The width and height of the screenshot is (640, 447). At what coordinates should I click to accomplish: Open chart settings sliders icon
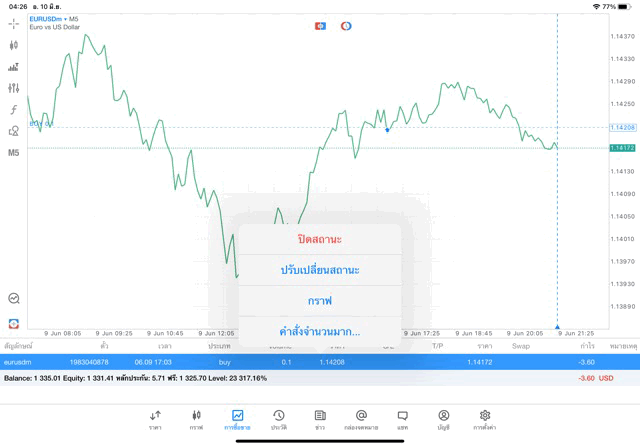(x=14, y=88)
